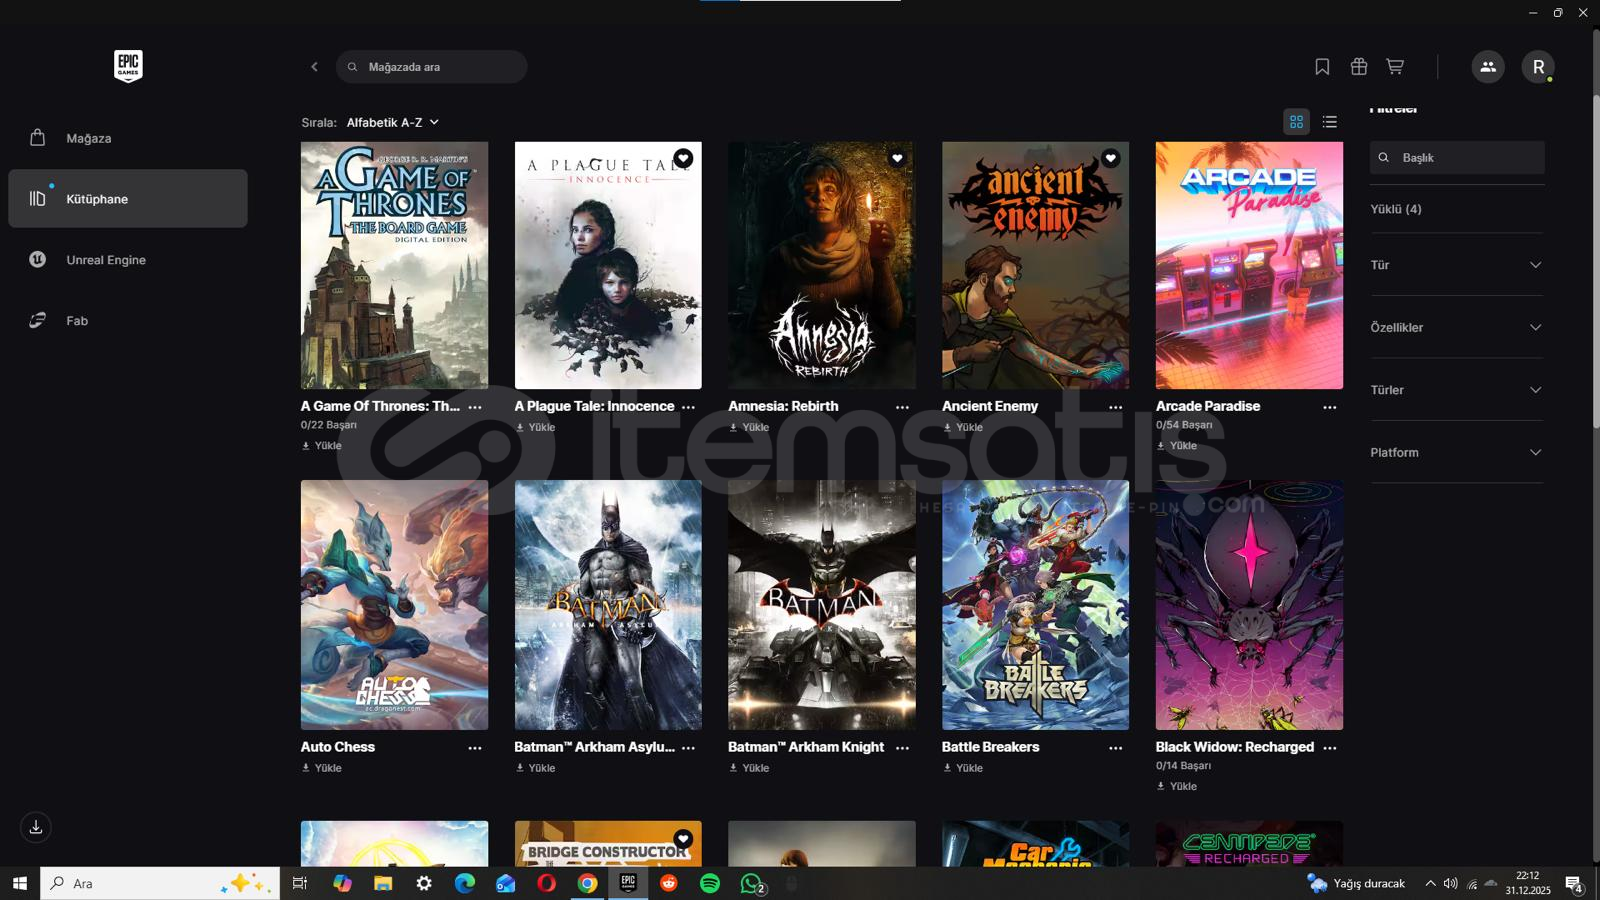Open more options for Black Widow: Recharged

point(1330,748)
